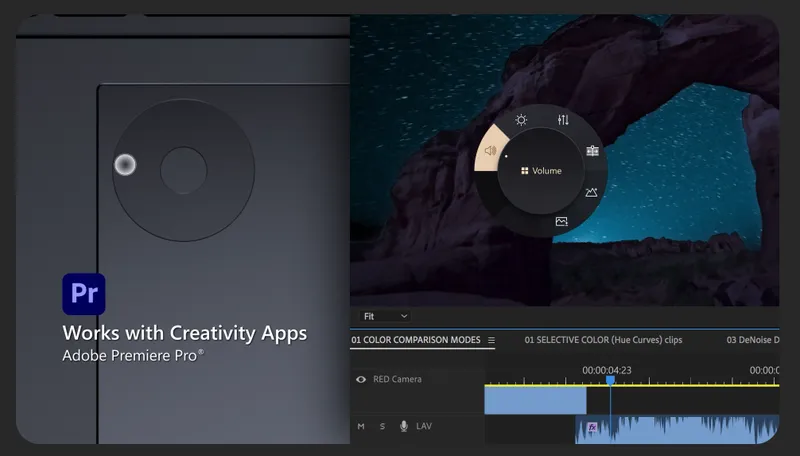
Task: Click the Adobe Premiere Pro logo icon
Action: [84, 294]
